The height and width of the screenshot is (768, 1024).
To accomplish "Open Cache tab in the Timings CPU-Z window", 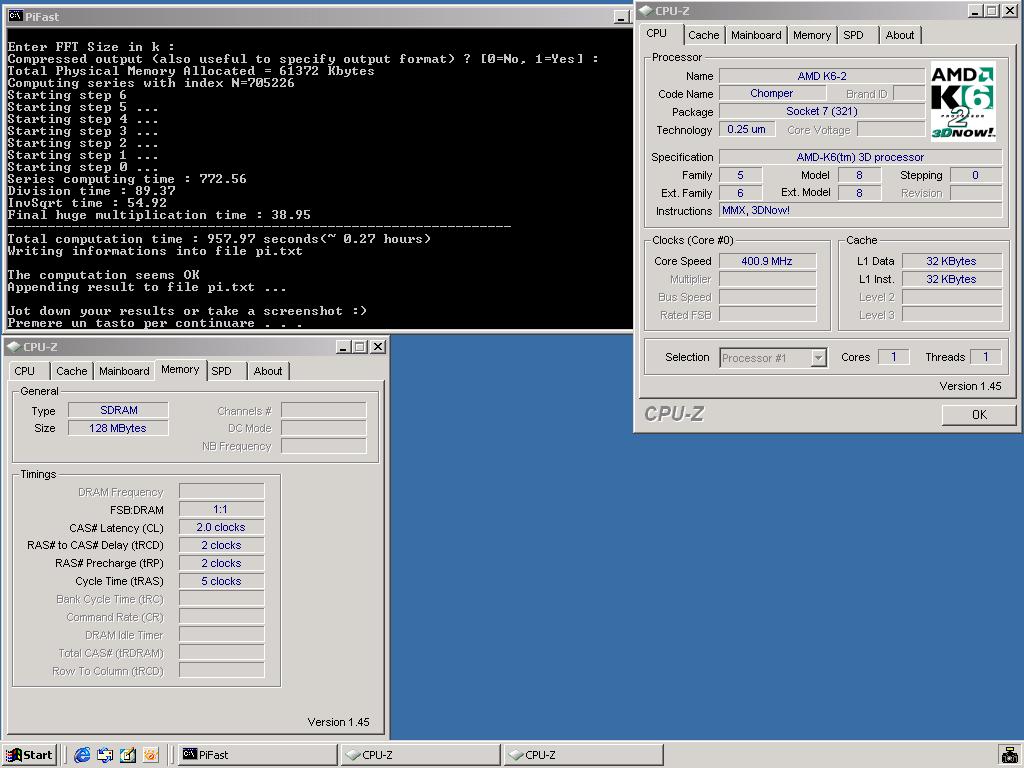I will tap(72, 371).
